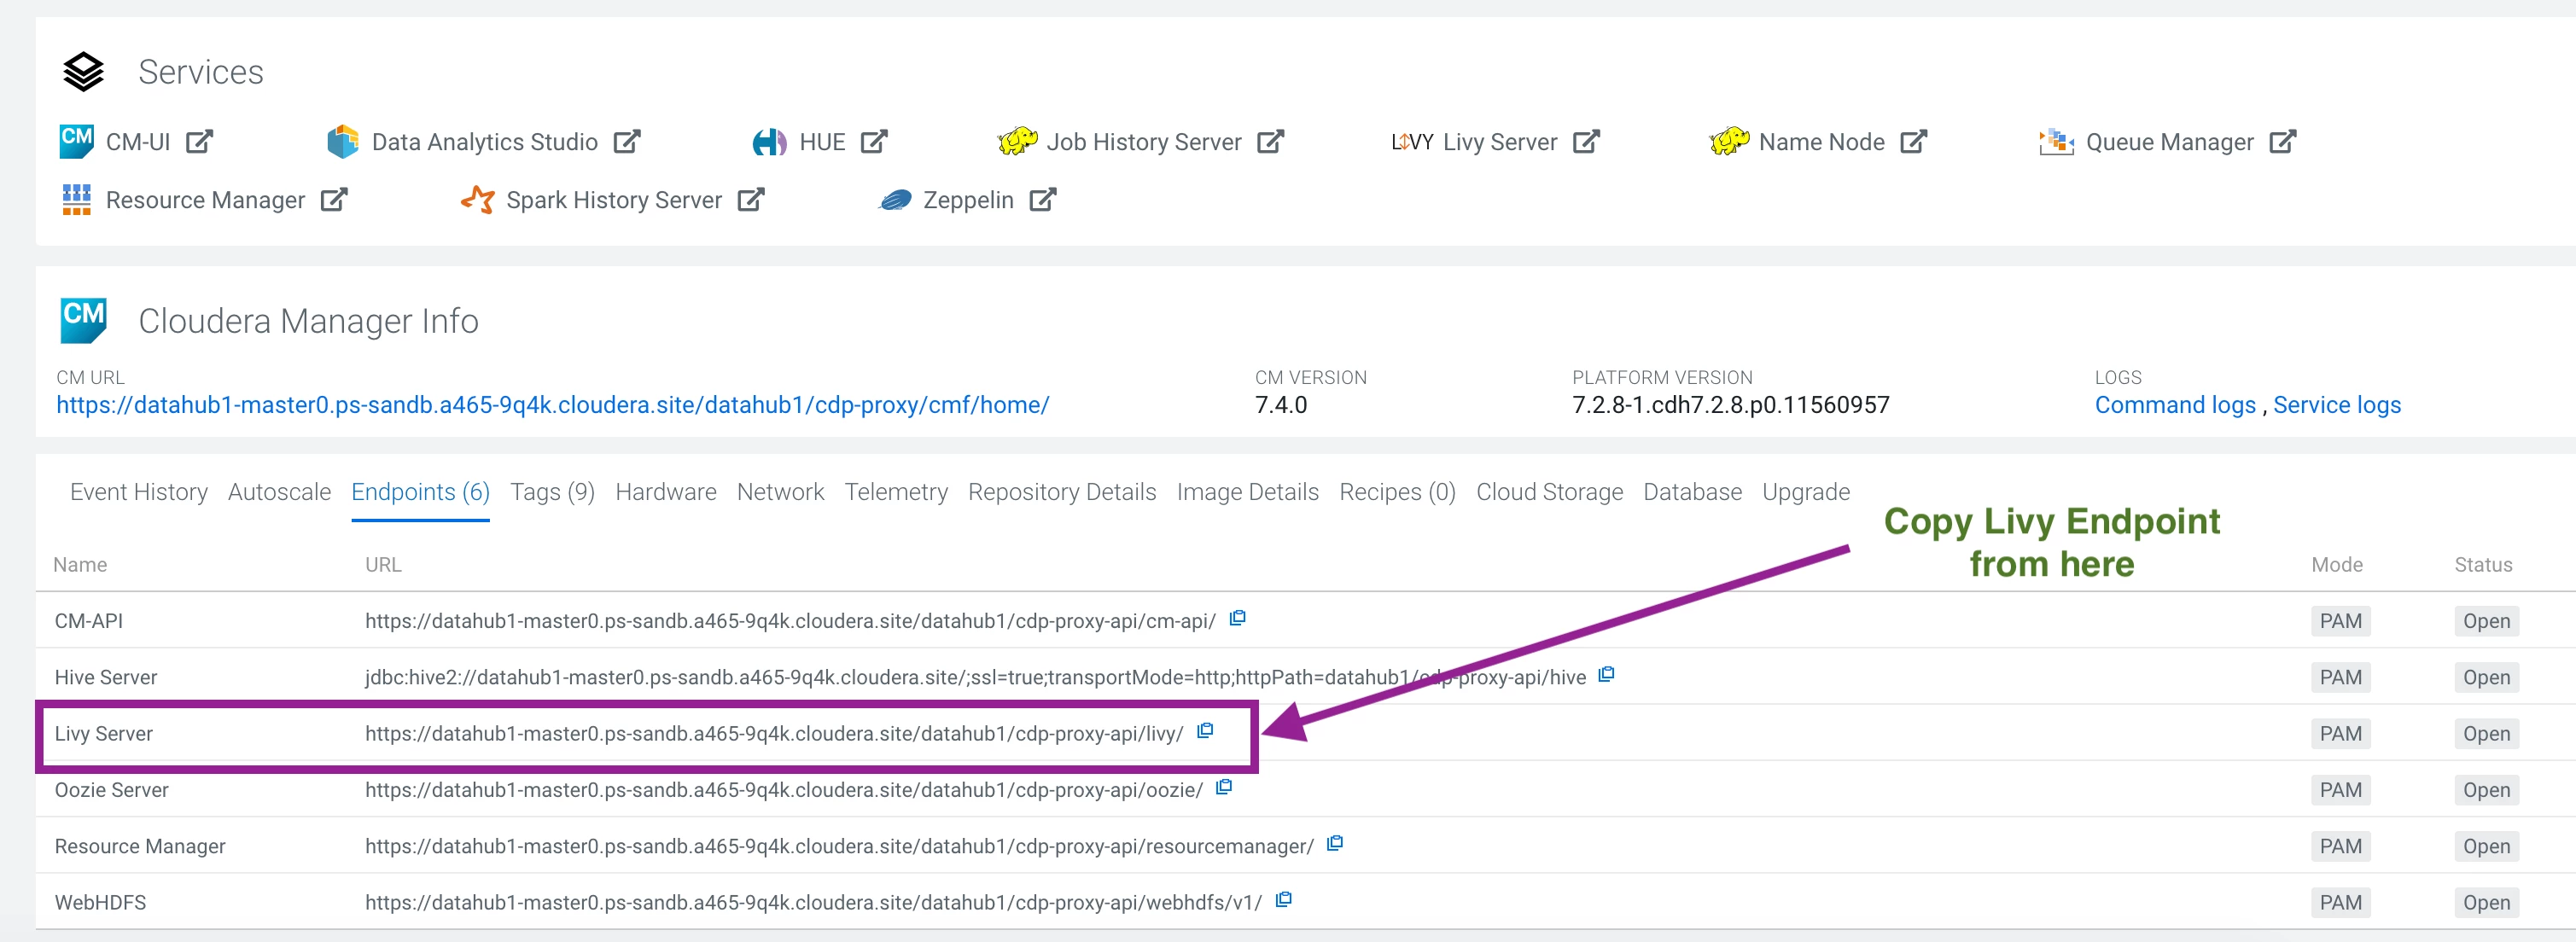Click the Spark History Server service link

click(614, 200)
